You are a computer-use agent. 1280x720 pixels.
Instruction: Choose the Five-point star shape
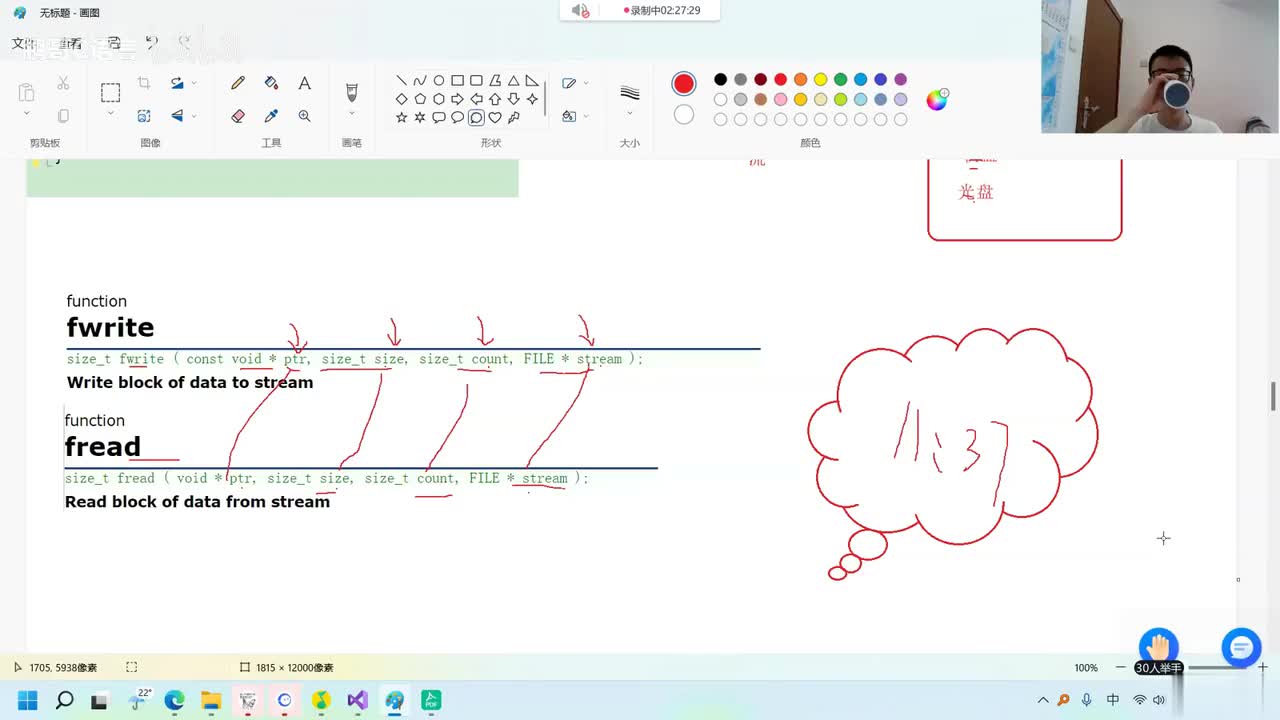(401, 118)
